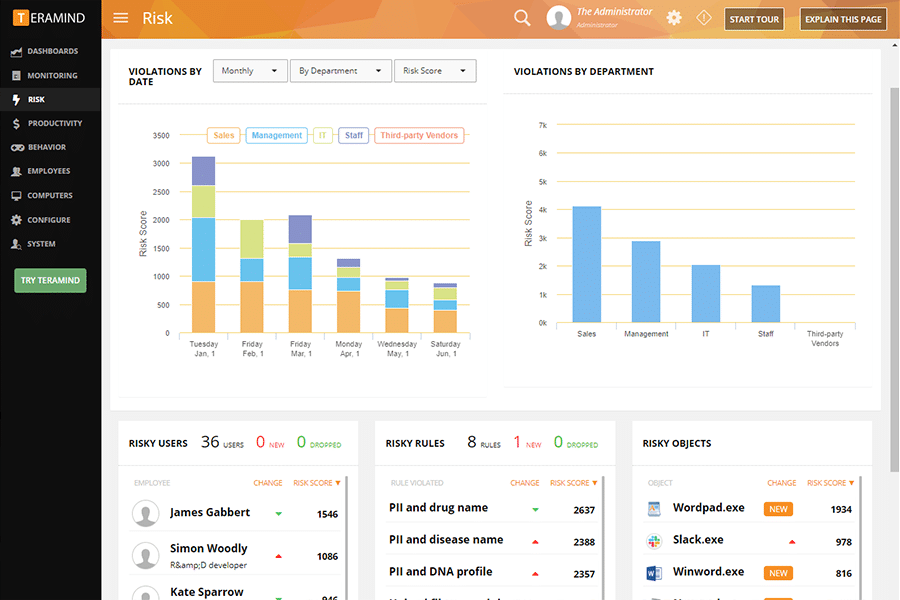Go to Productivity in the sidebar
The height and width of the screenshot is (600, 900).
click(55, 123)
